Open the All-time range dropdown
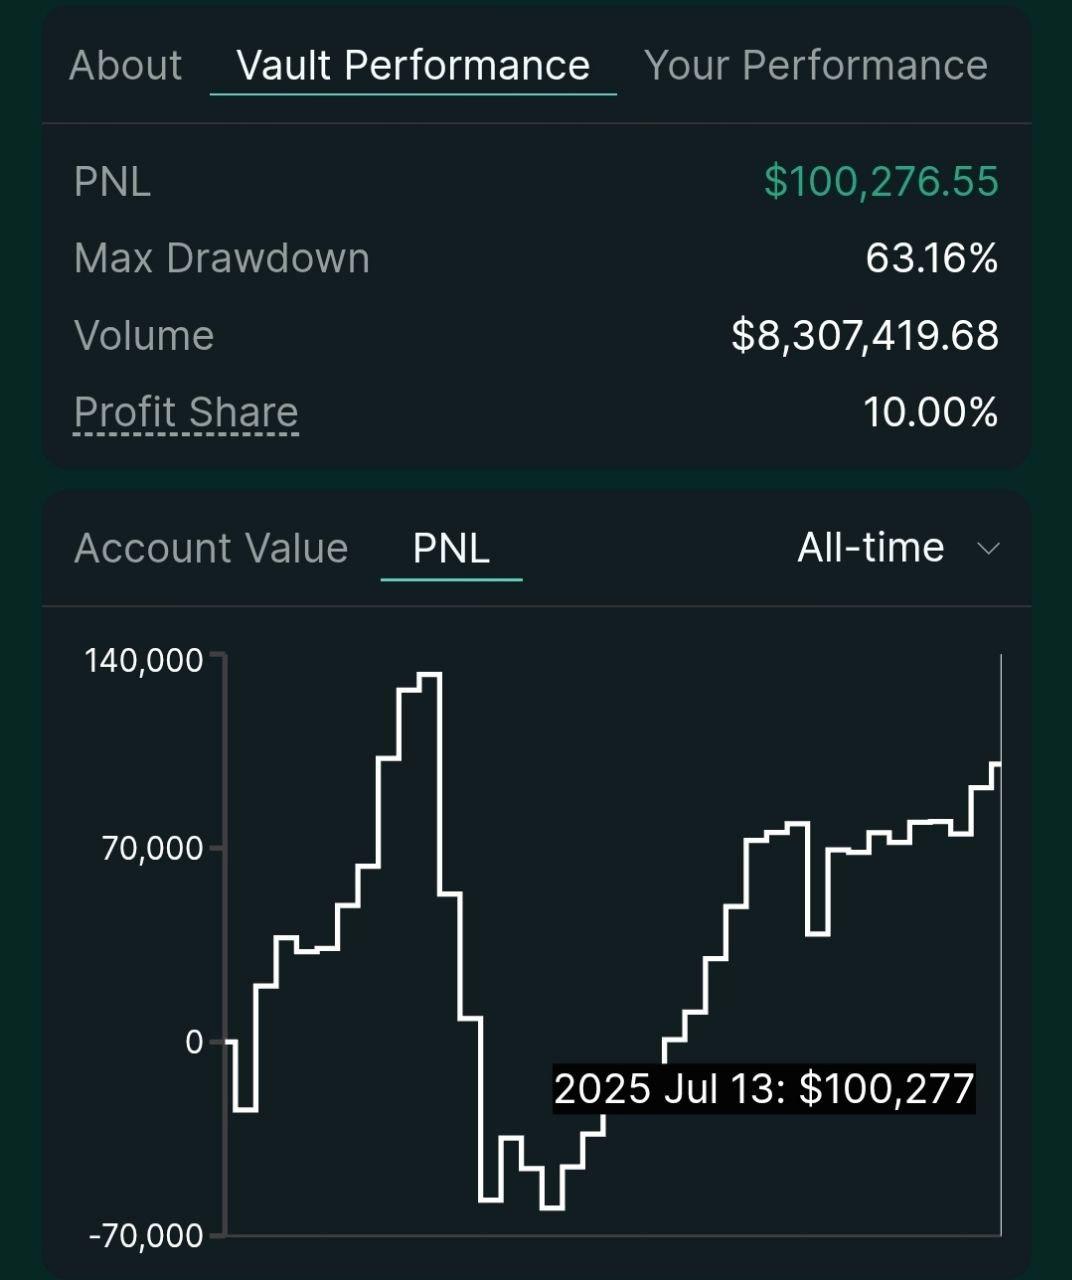1072x1280 pixels. click(871, 548)
